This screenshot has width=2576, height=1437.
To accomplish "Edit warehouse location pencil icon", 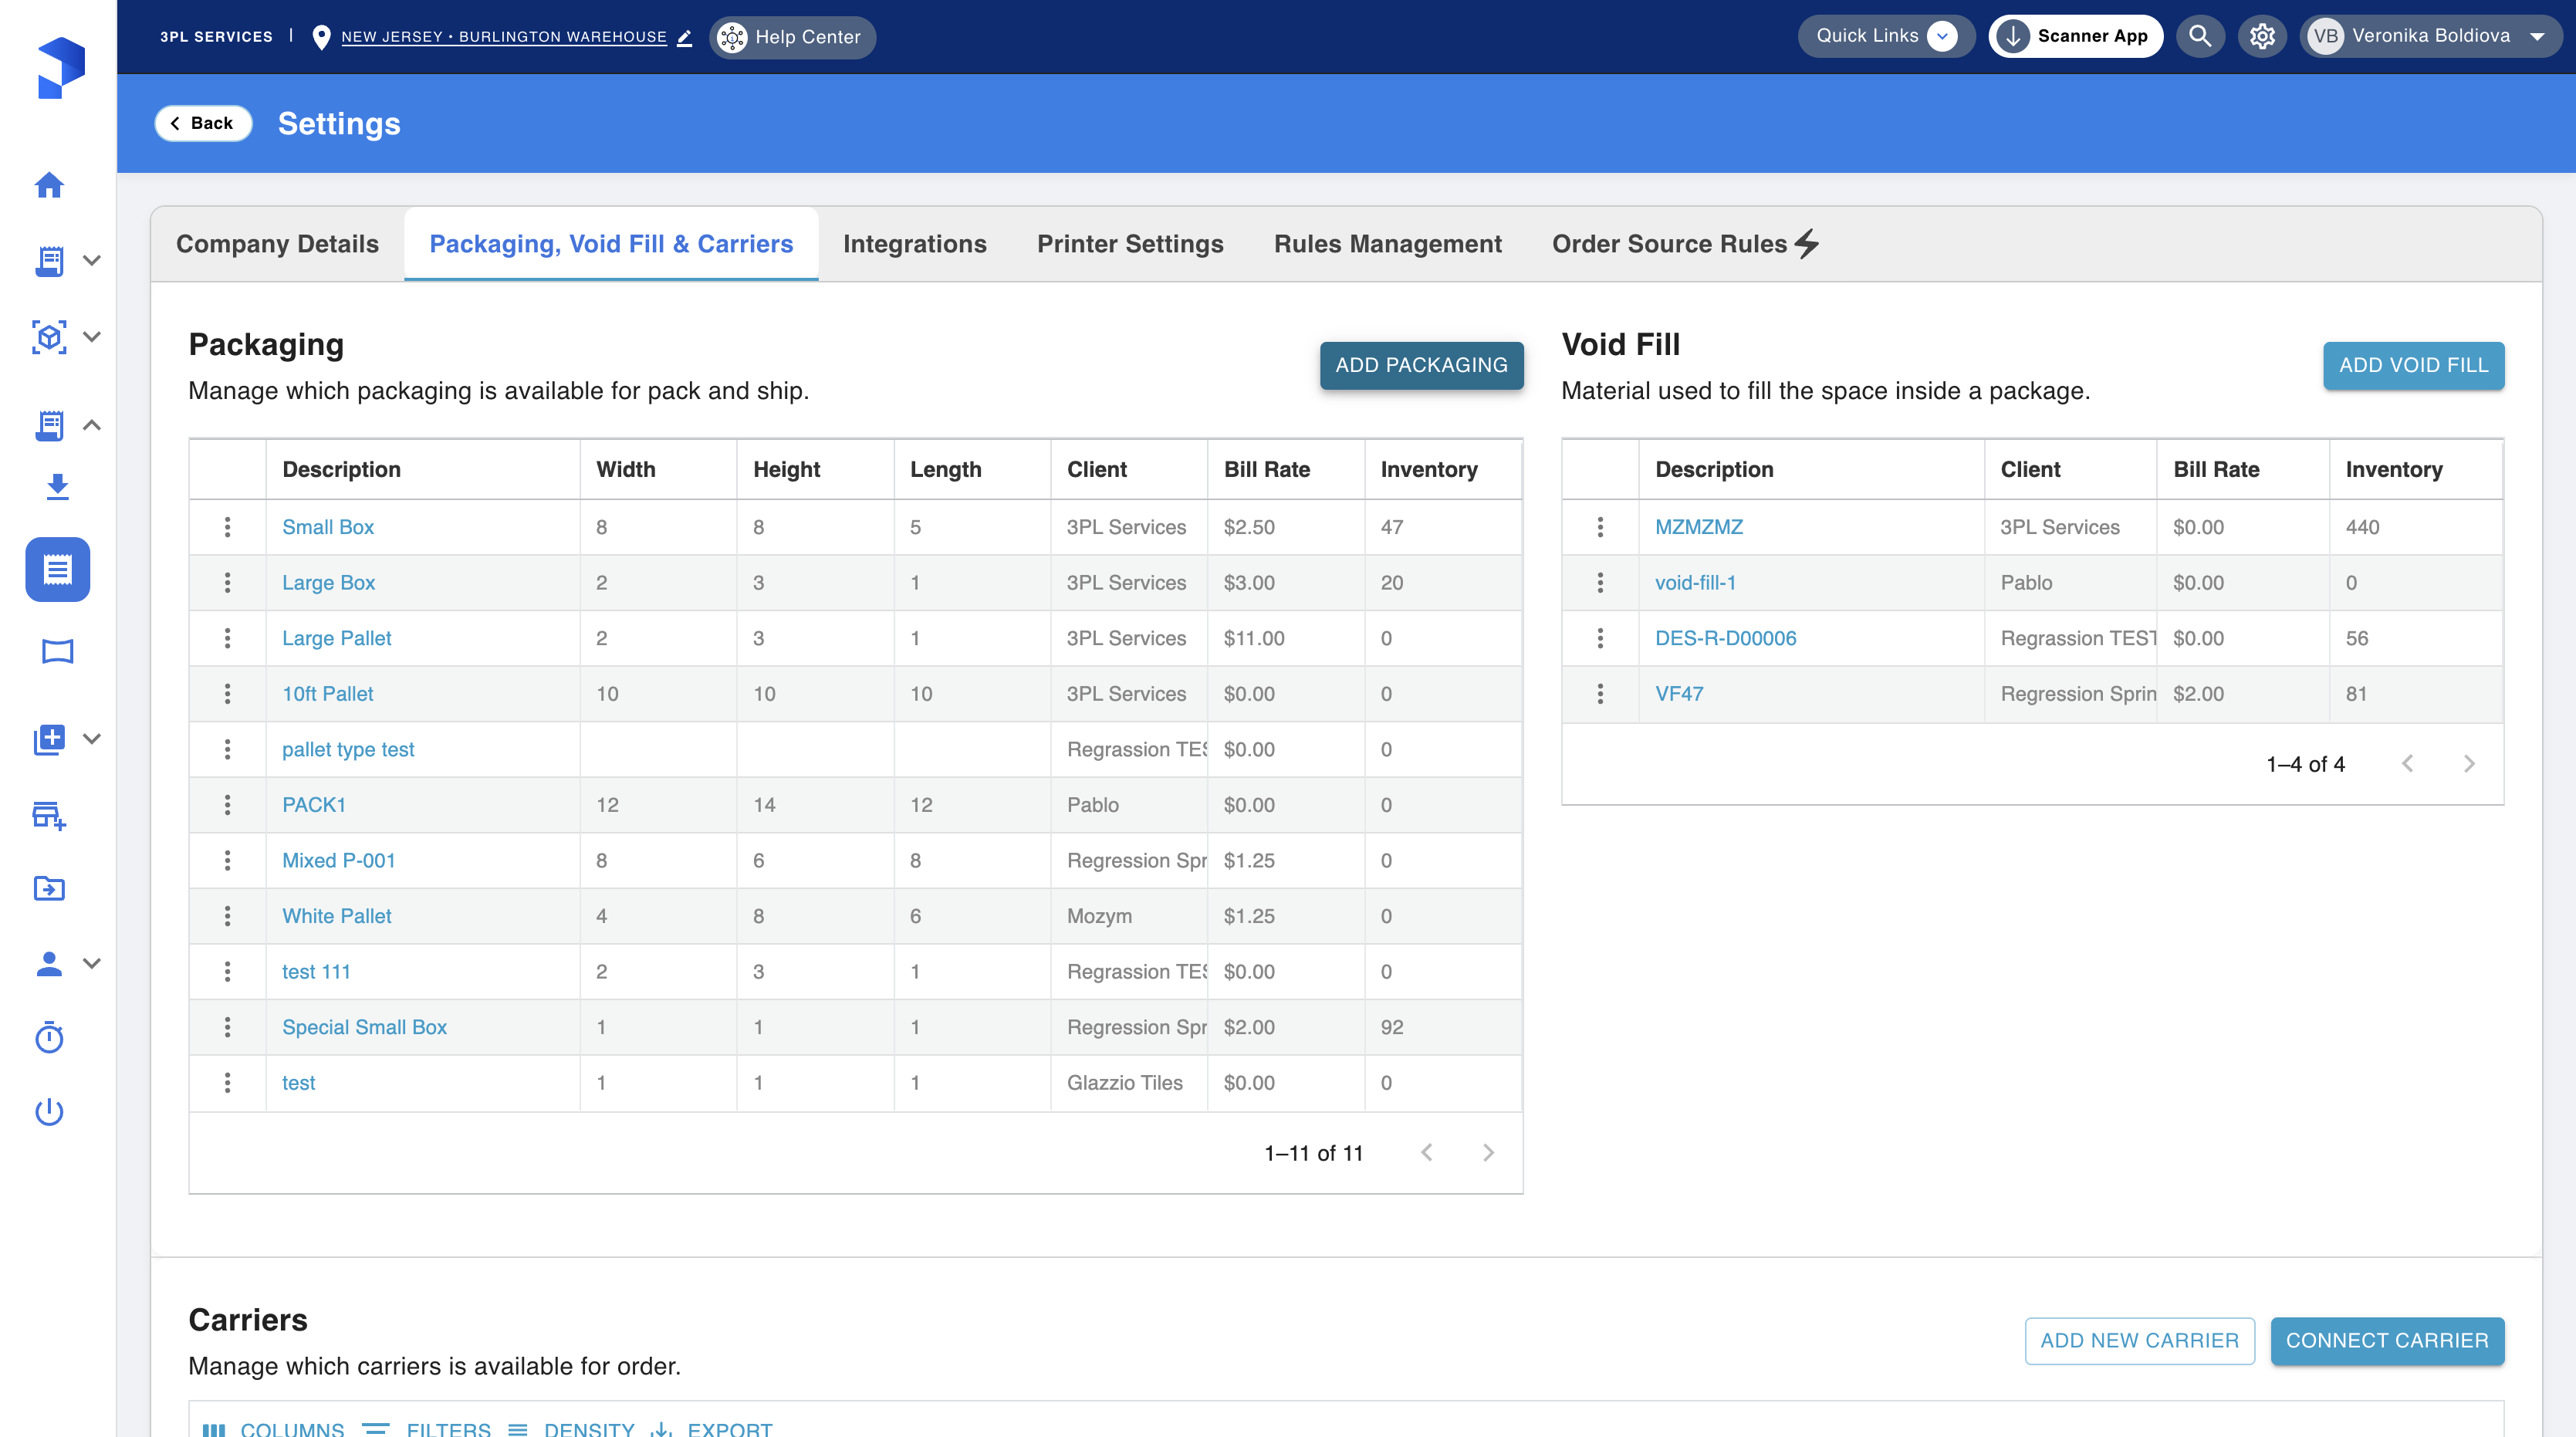I will pos(685,38).
